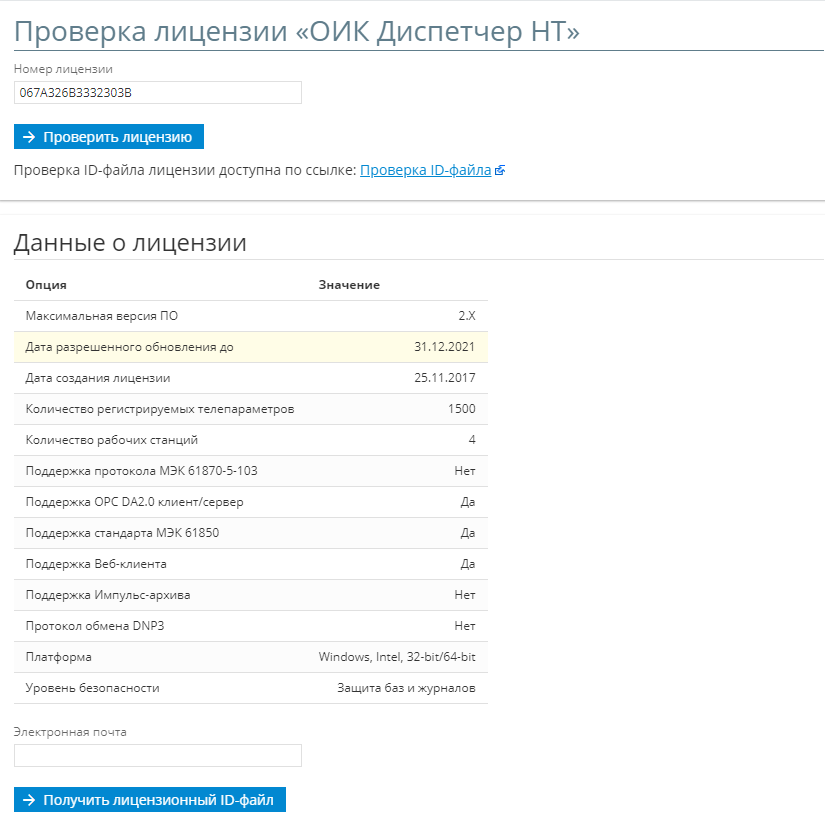Open the Проверка ID-файла link
This screenshot has width=825, height=834.
click(x=425, y=171)
